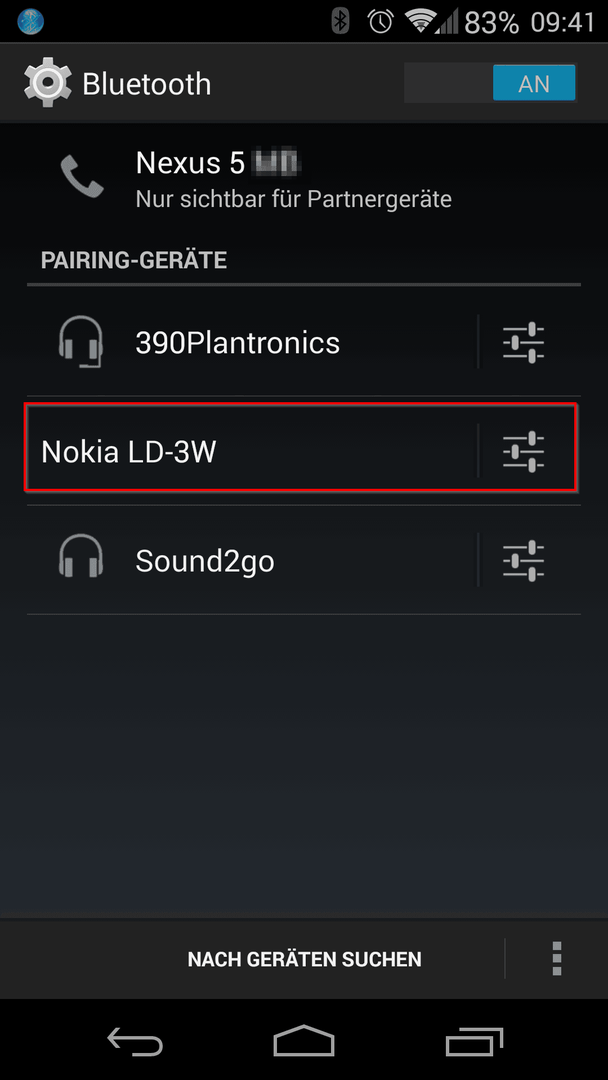The height and width of the screenshot is (1080, 608).
Task: Open settings sliders for Nokia LD-3W
Action: (x=524, y=452)
